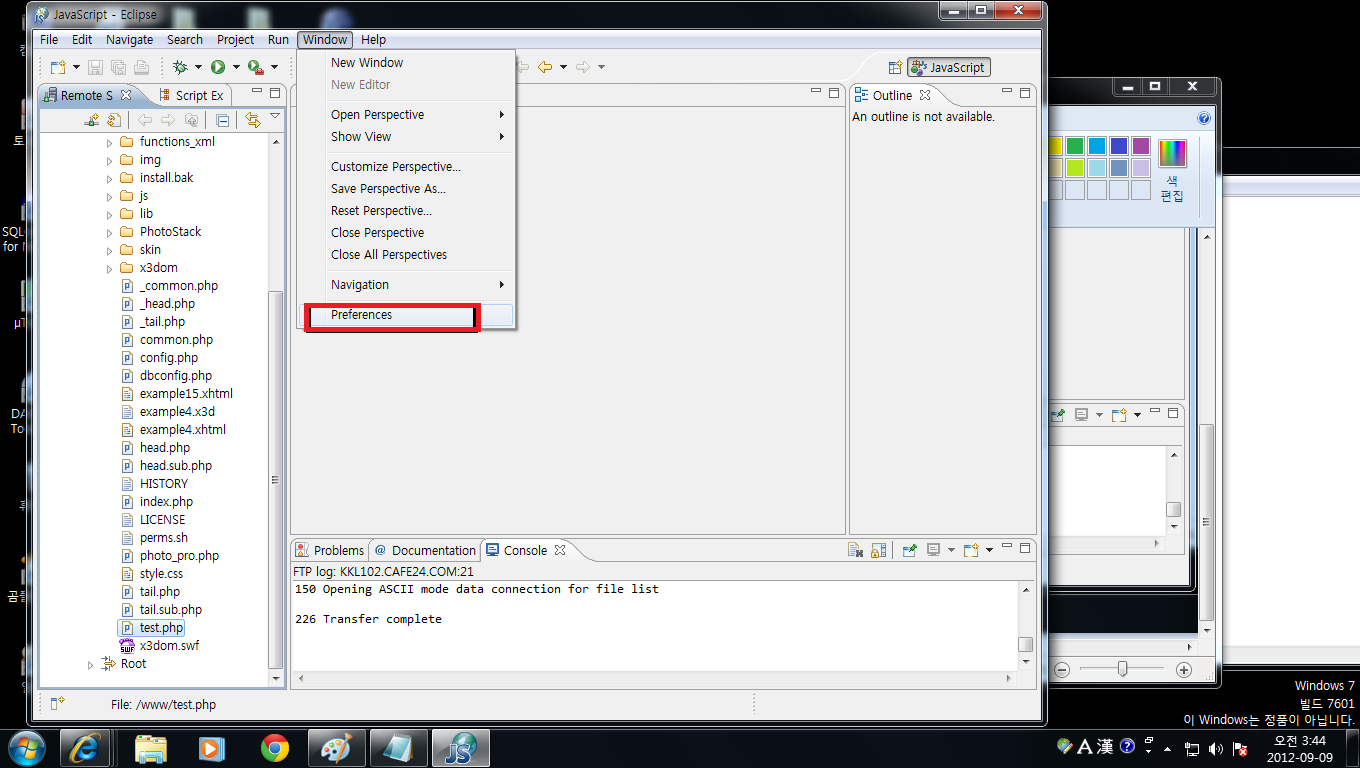
Task: Collapse all items in Remote Systems view
Action: (x=223, y=120)
